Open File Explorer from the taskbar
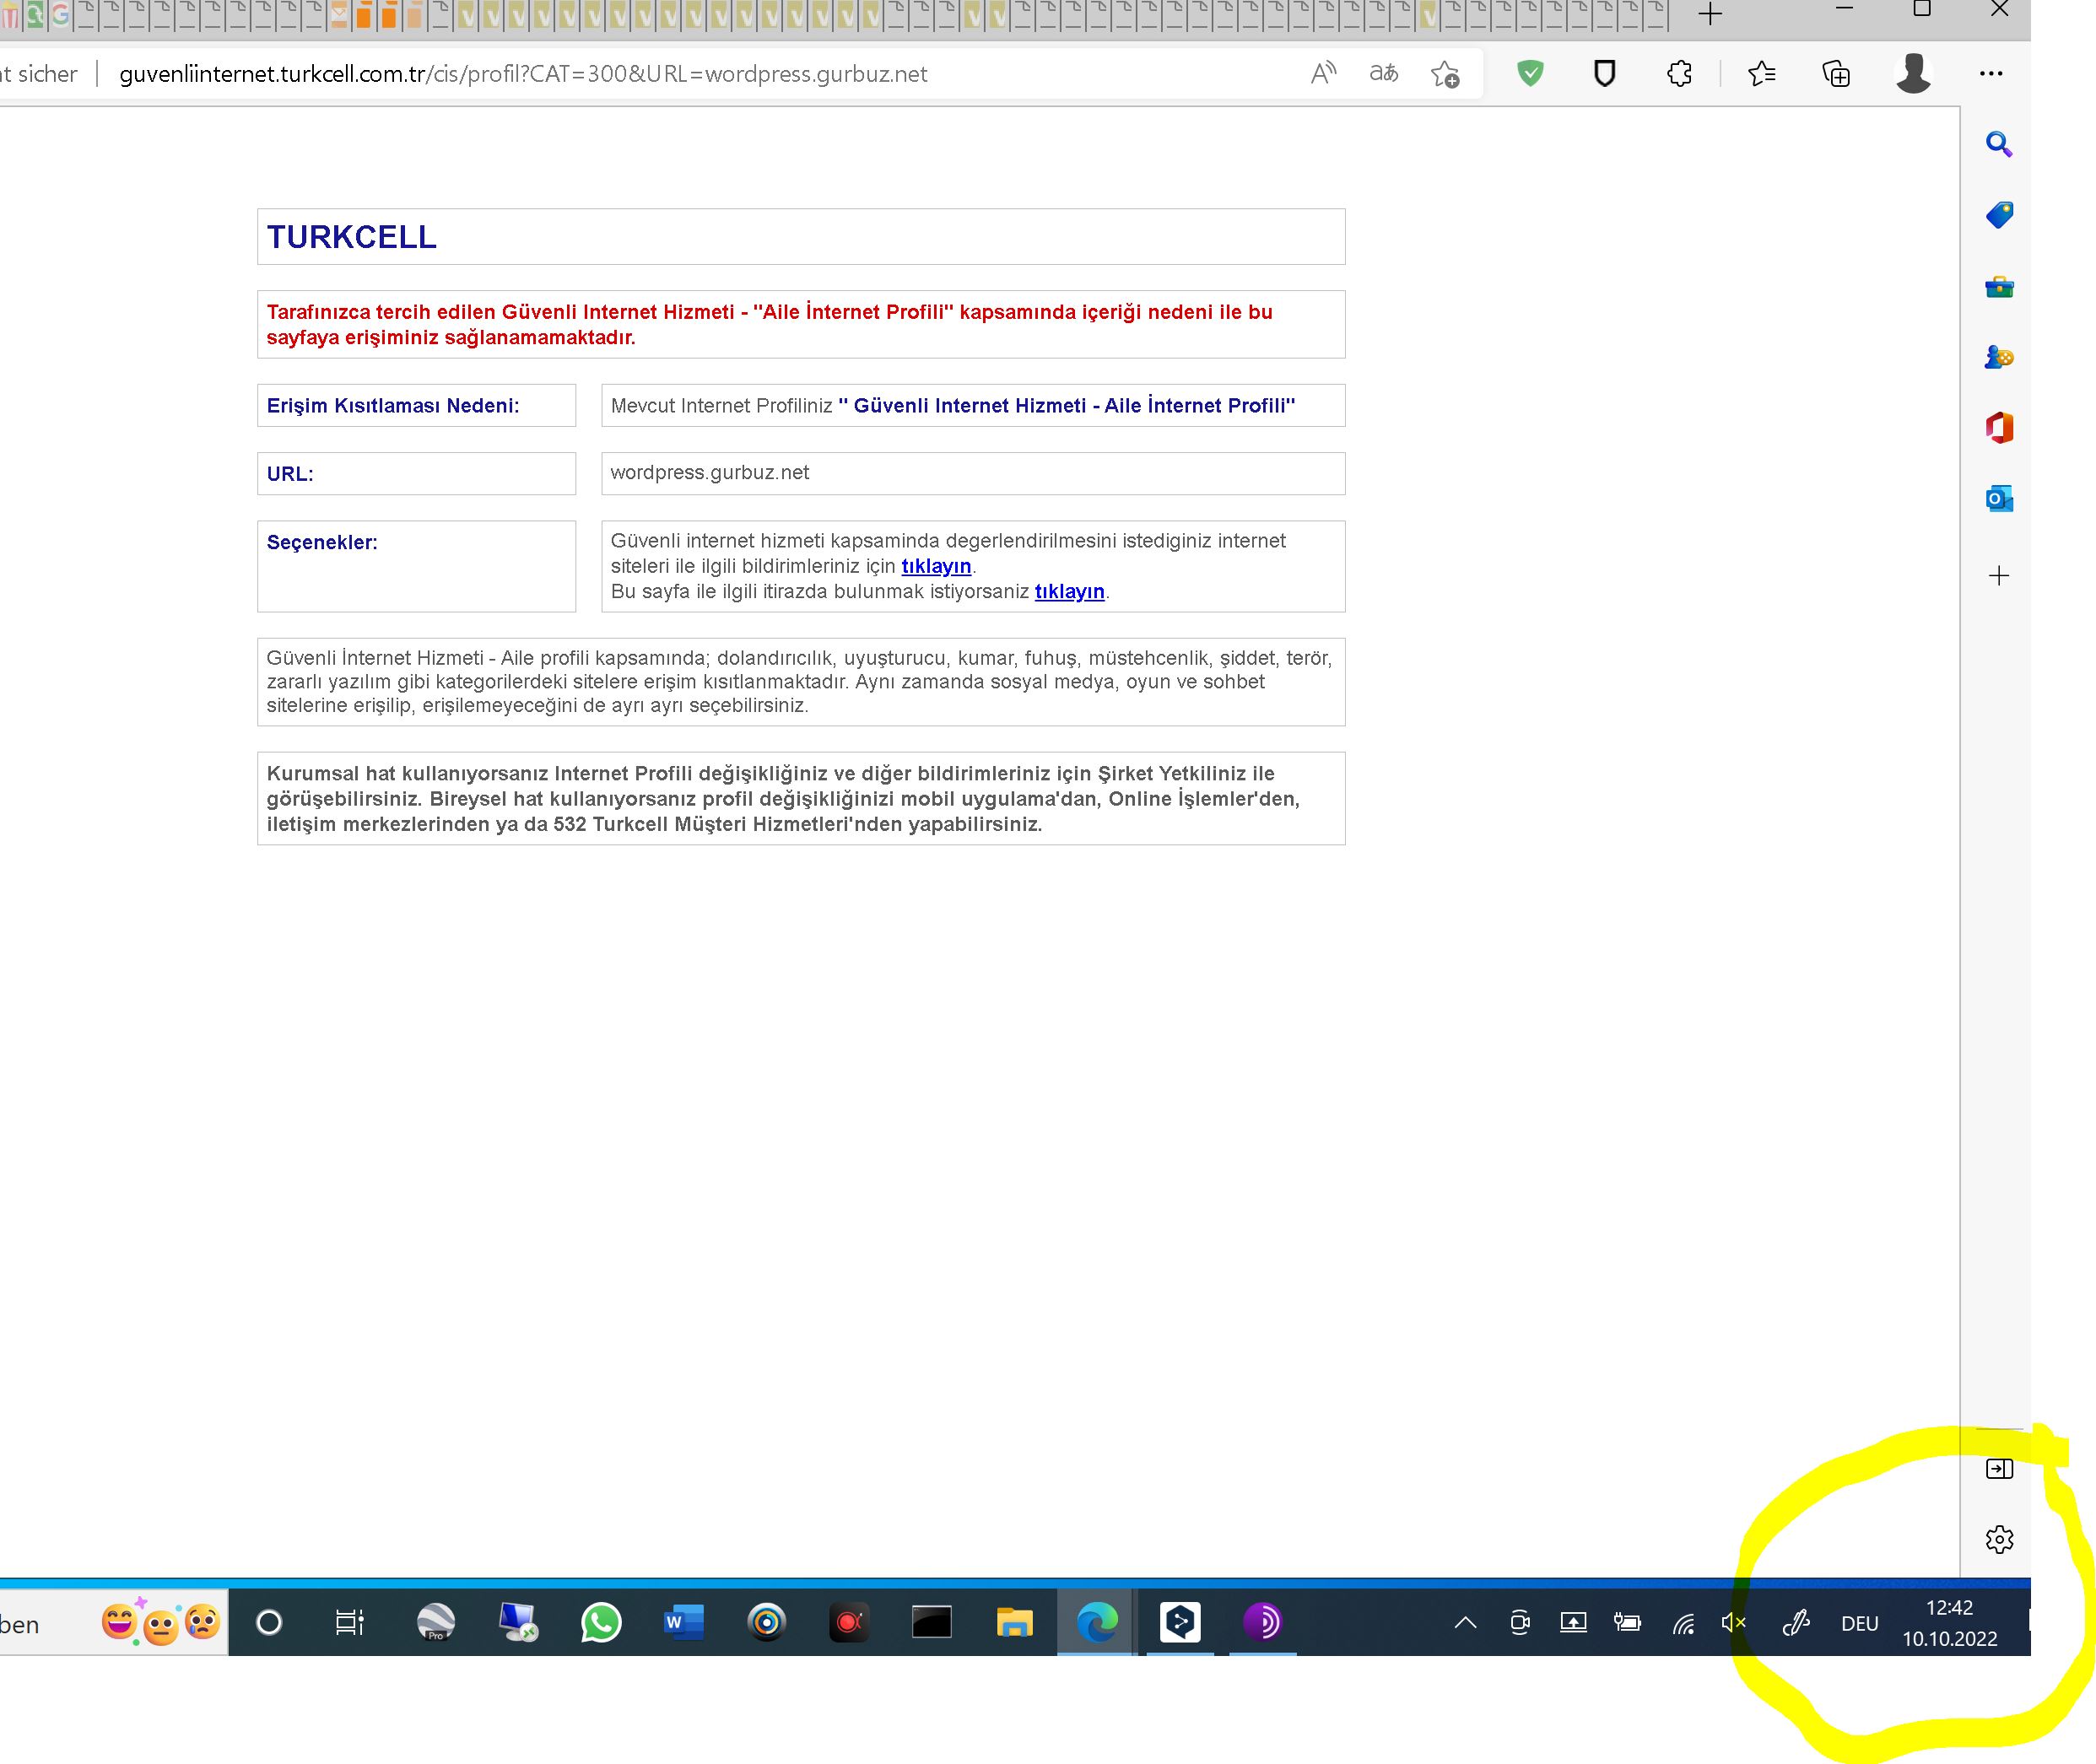 1014,1622
